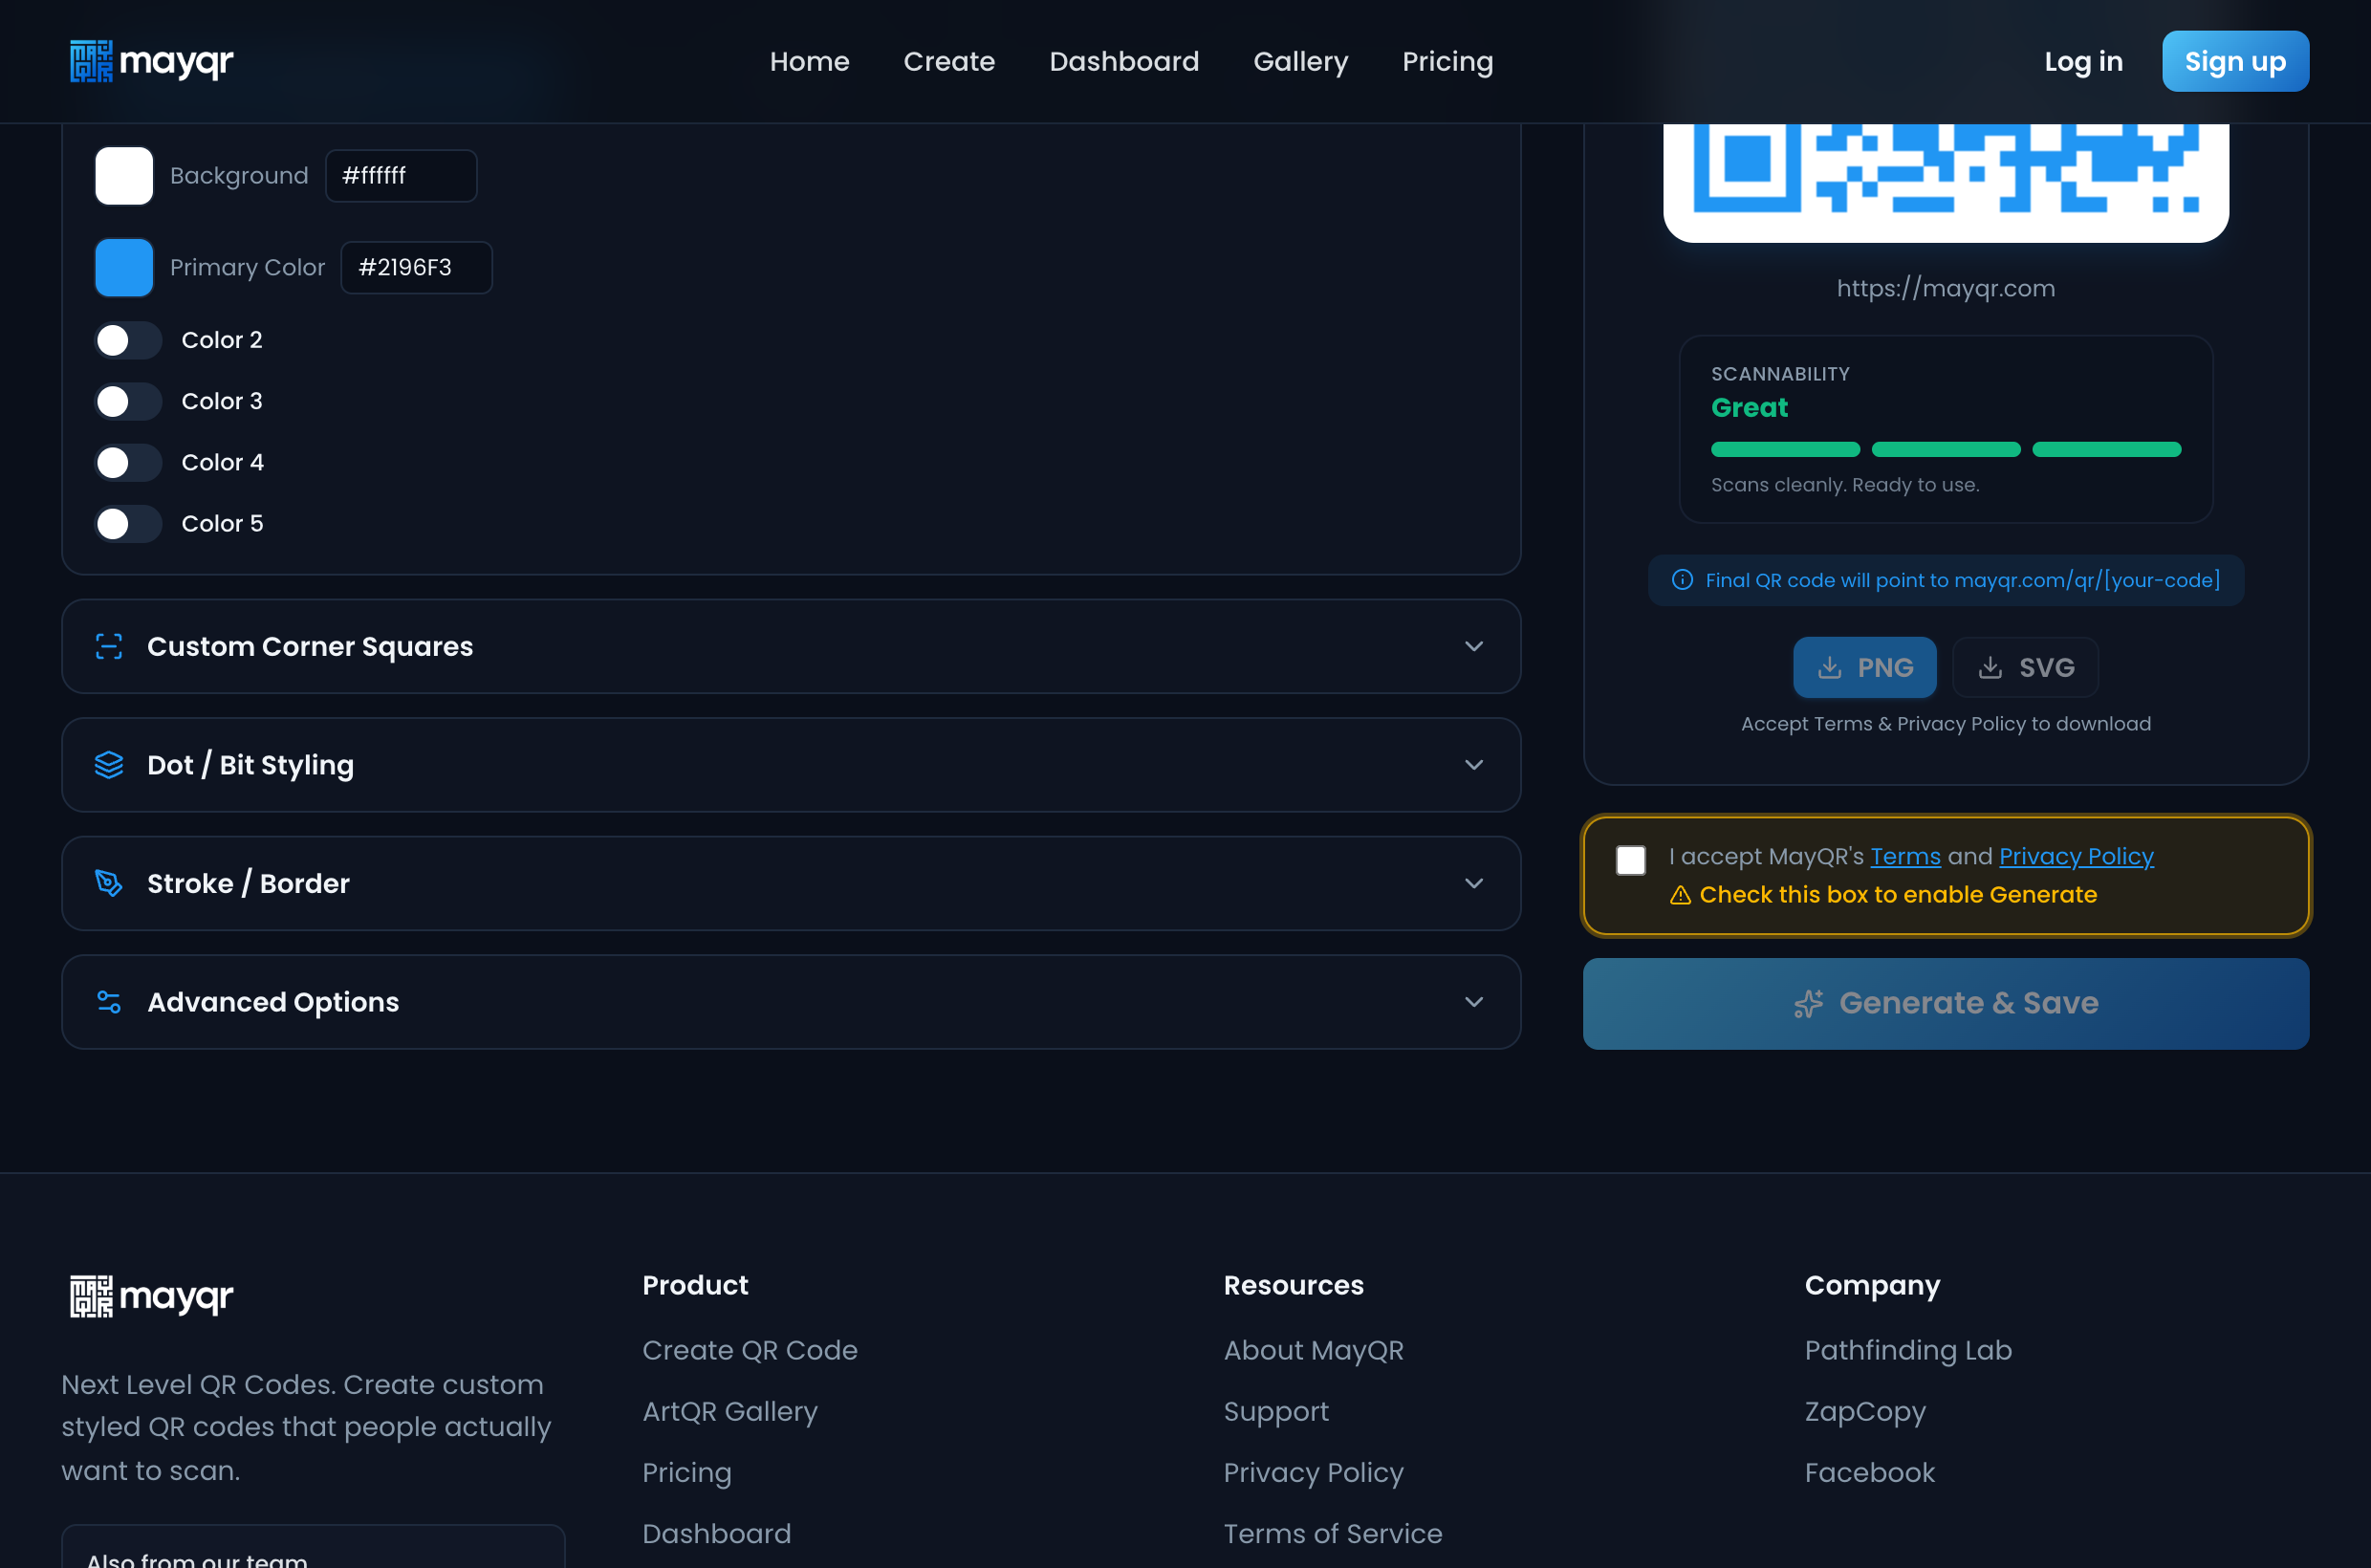
Task: Go to Home in the top navigation
Action: (x=809, y=62)
